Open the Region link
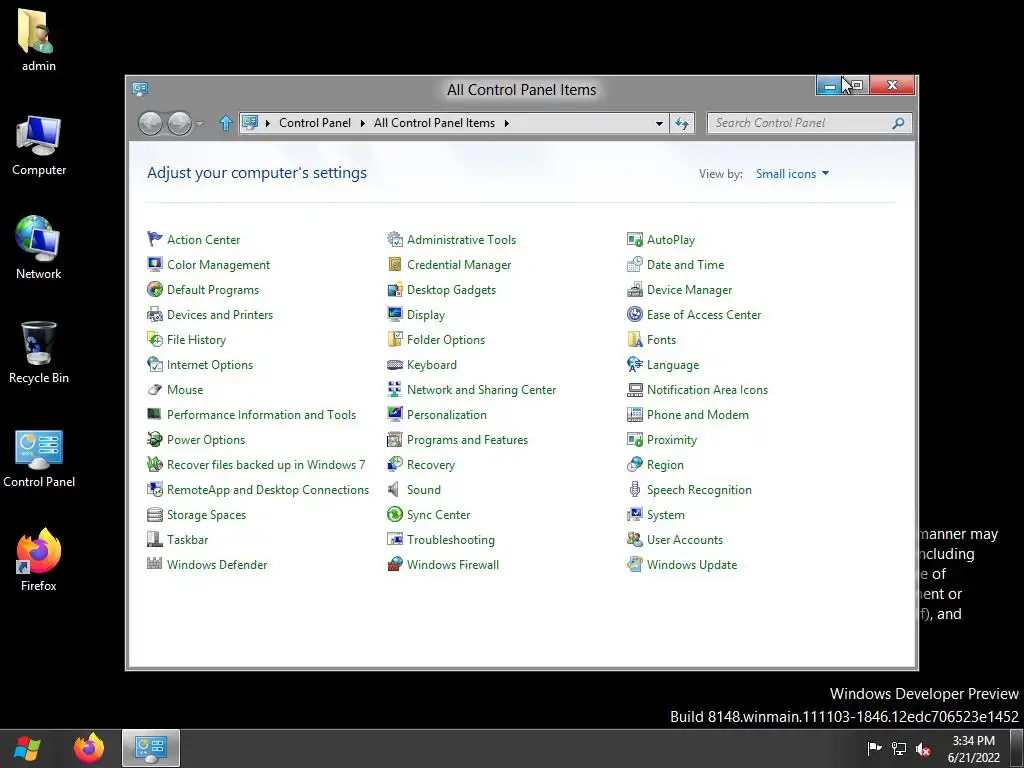This screenshot has height=768, width=1024. [665, 465]
